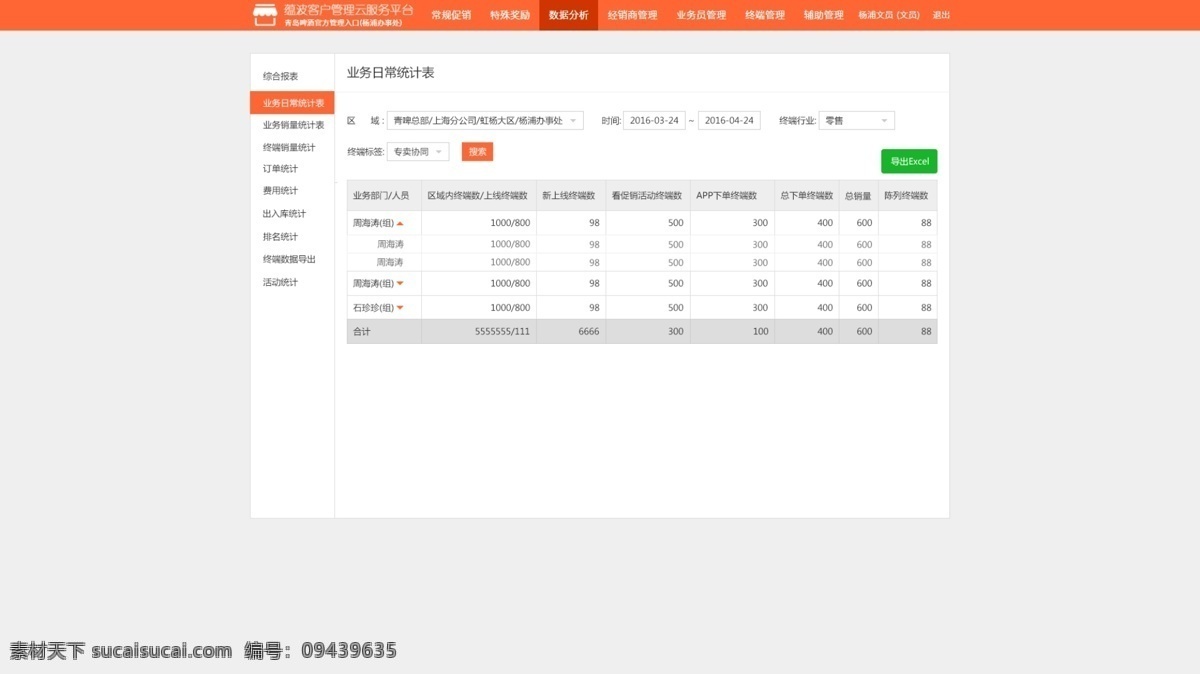
Task: Go to 经销商管理 in top navigation
Action: pyautogui.click(x=632, y=15)
